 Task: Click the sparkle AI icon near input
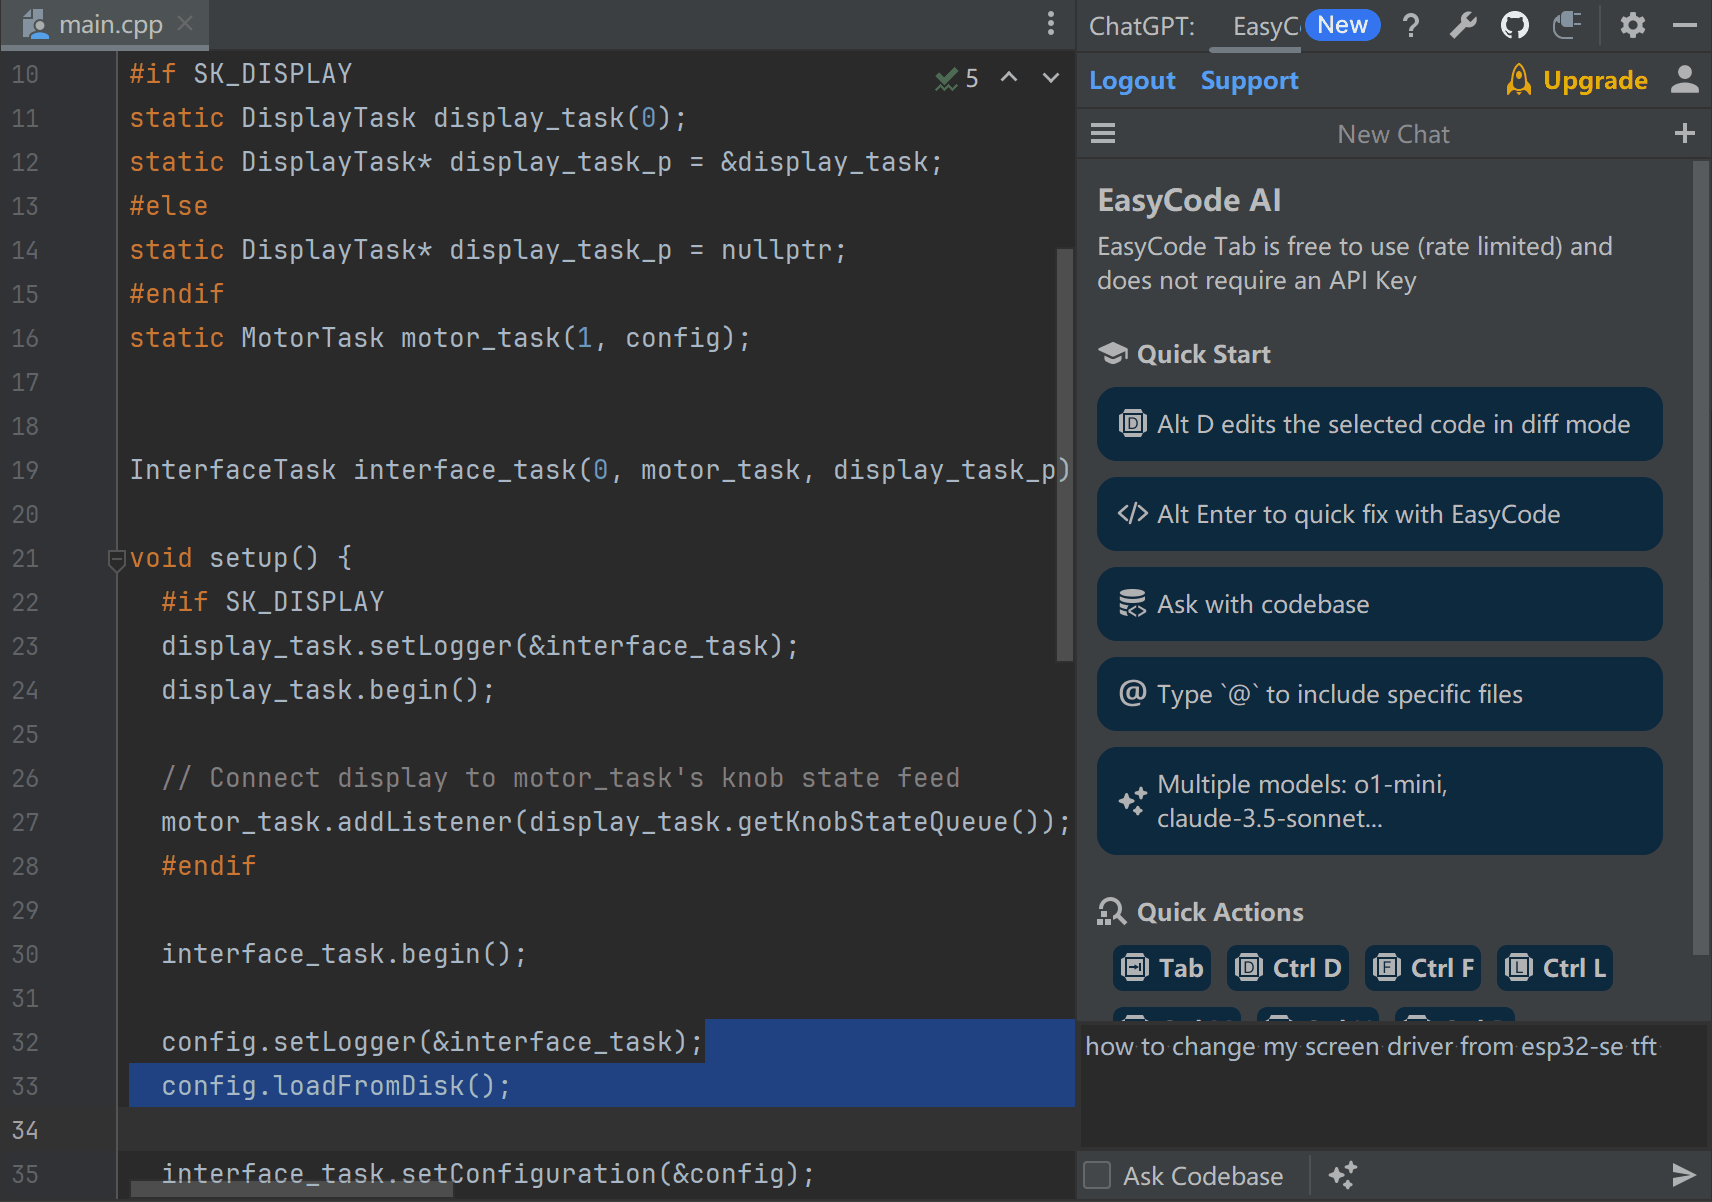[1343, 1174]
